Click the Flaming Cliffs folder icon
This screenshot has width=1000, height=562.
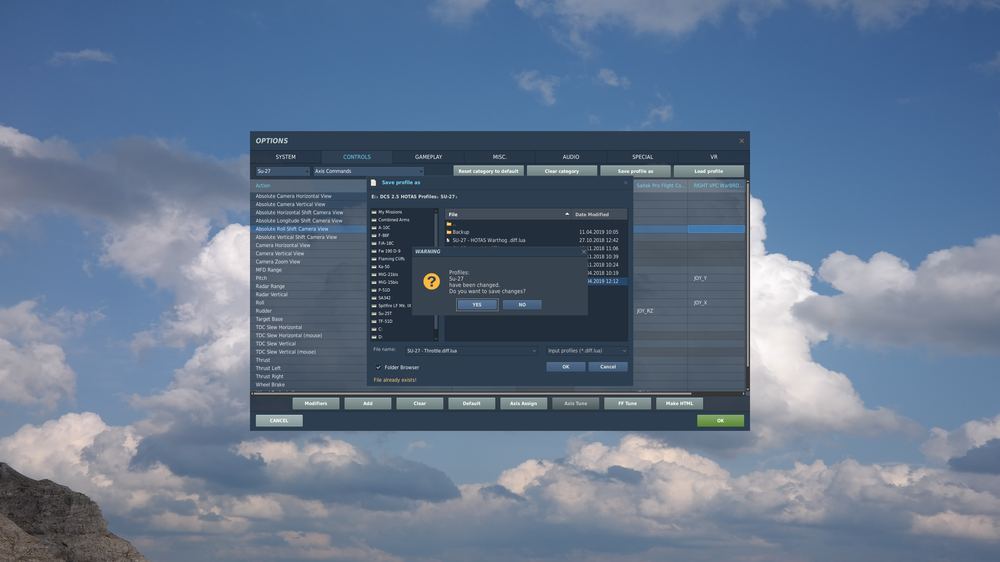pyautogui.click(x=374, y=259)
